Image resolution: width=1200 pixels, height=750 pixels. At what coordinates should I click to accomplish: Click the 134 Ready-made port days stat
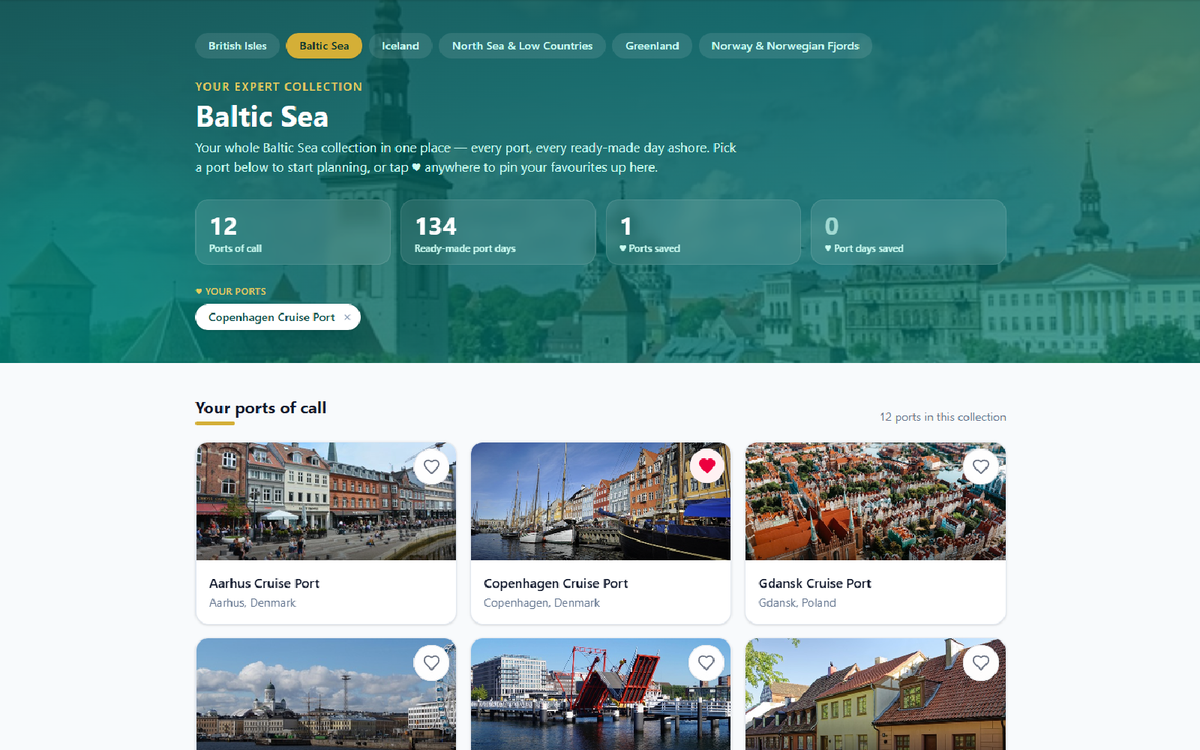pos(498,232)
